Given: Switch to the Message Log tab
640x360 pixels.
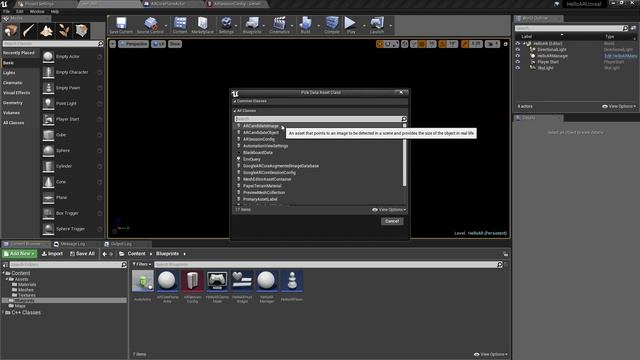Looking at the screenshot, I should pos(73,244).
